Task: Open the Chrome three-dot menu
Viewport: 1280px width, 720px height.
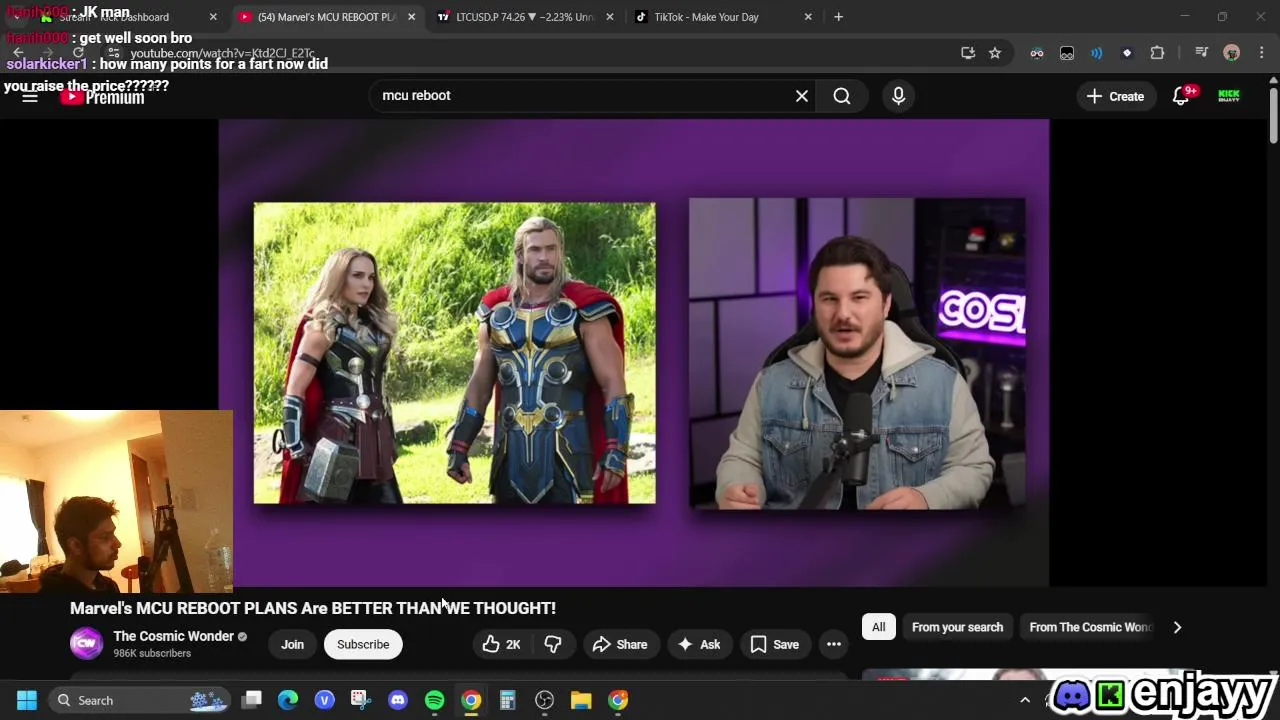Action: pos(1261,53)
